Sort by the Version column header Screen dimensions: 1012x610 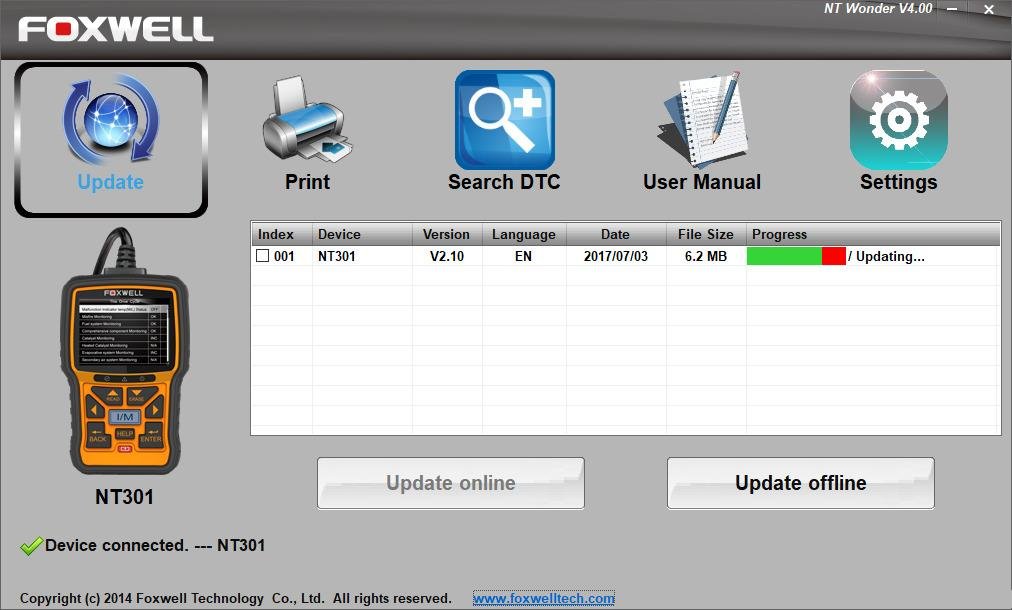coord(447,234)
